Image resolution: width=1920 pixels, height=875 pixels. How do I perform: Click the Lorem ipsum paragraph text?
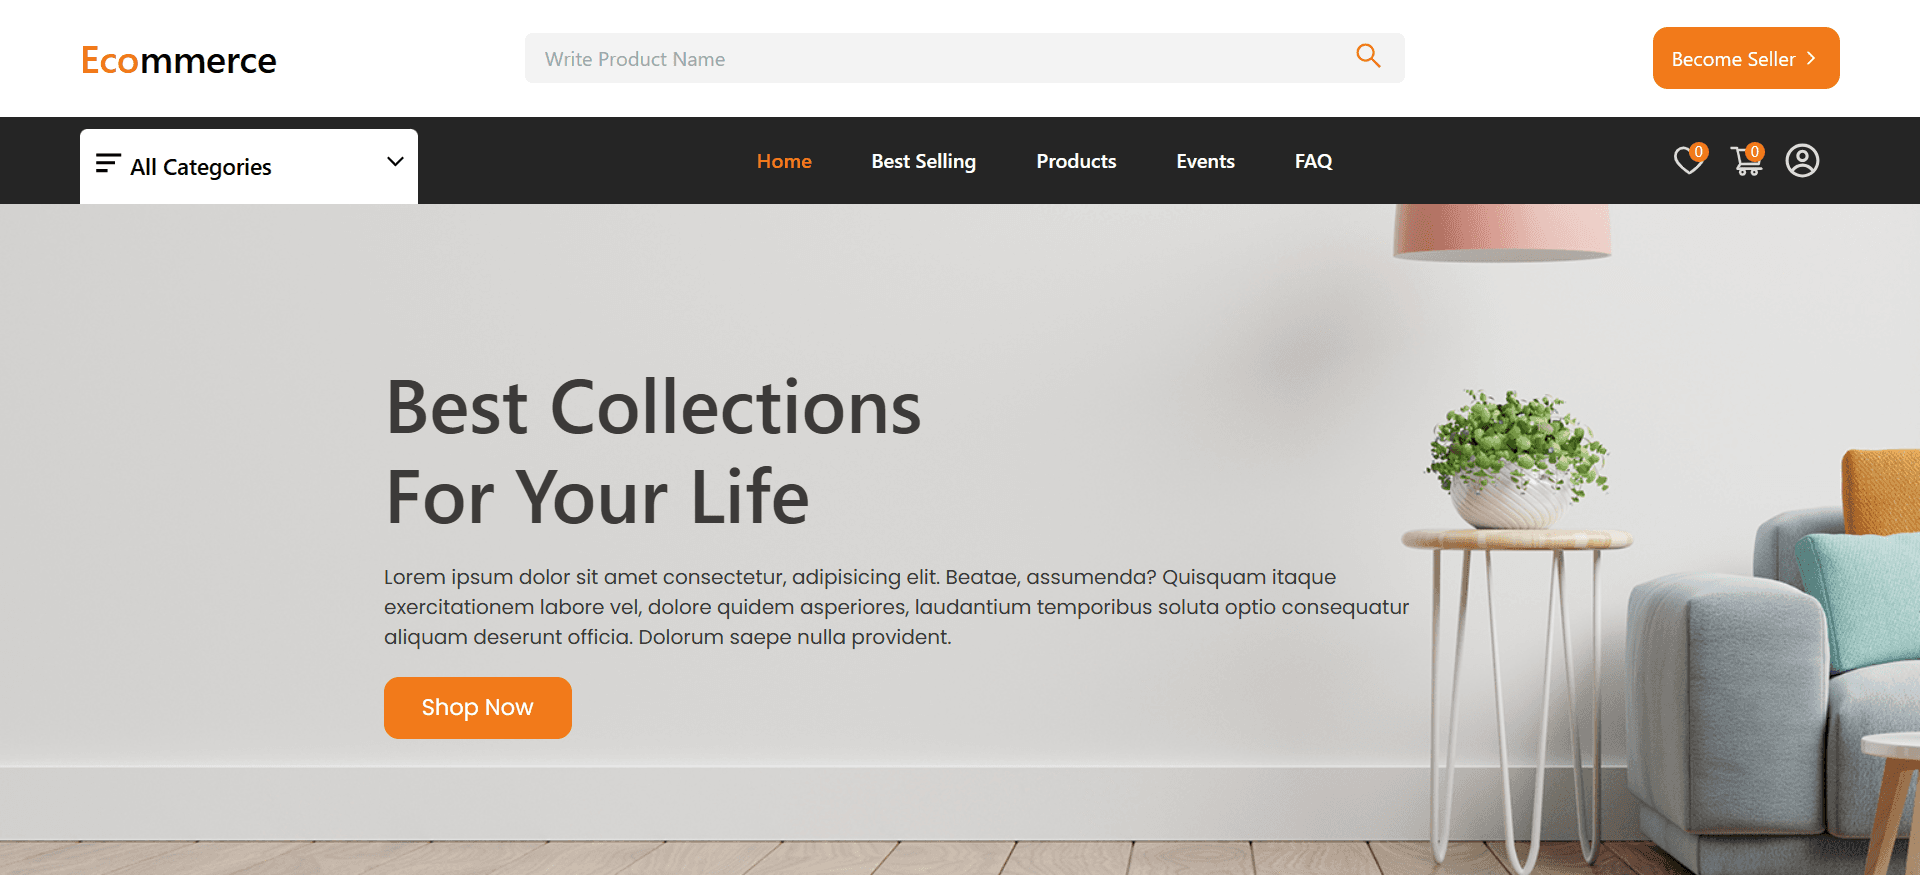pos(896,607)
